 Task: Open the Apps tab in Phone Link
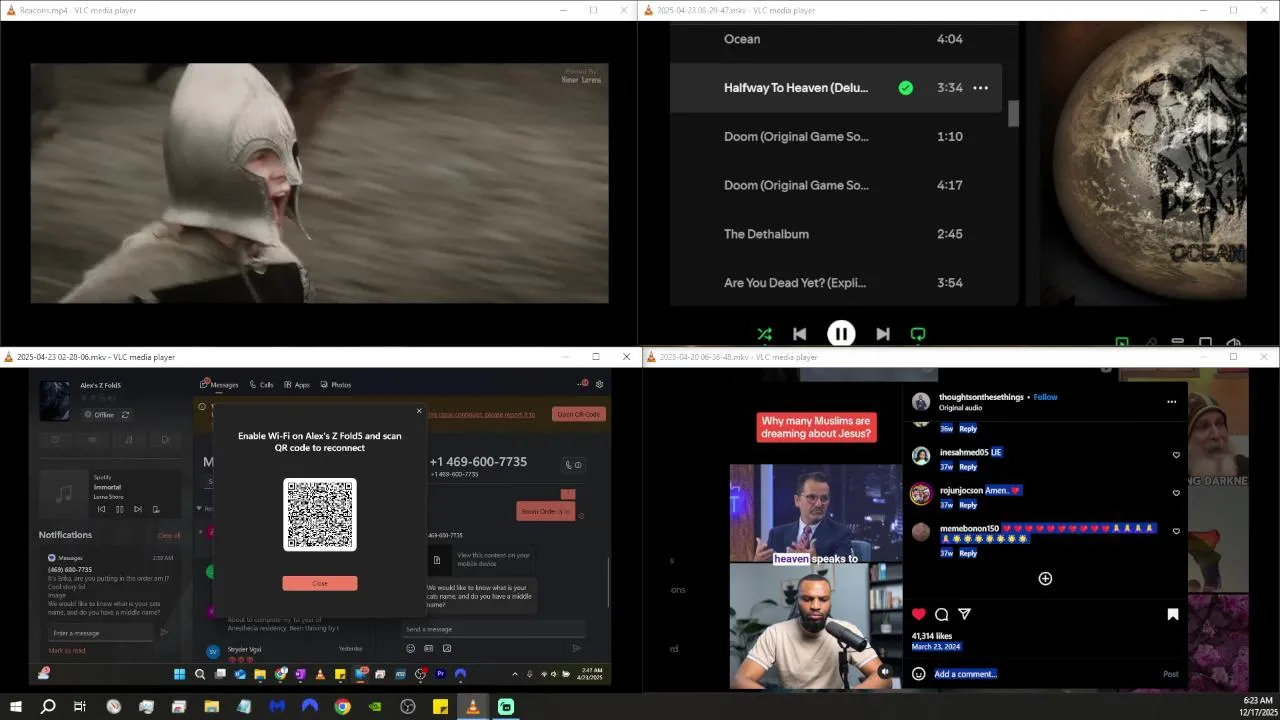tap(297, 385)
